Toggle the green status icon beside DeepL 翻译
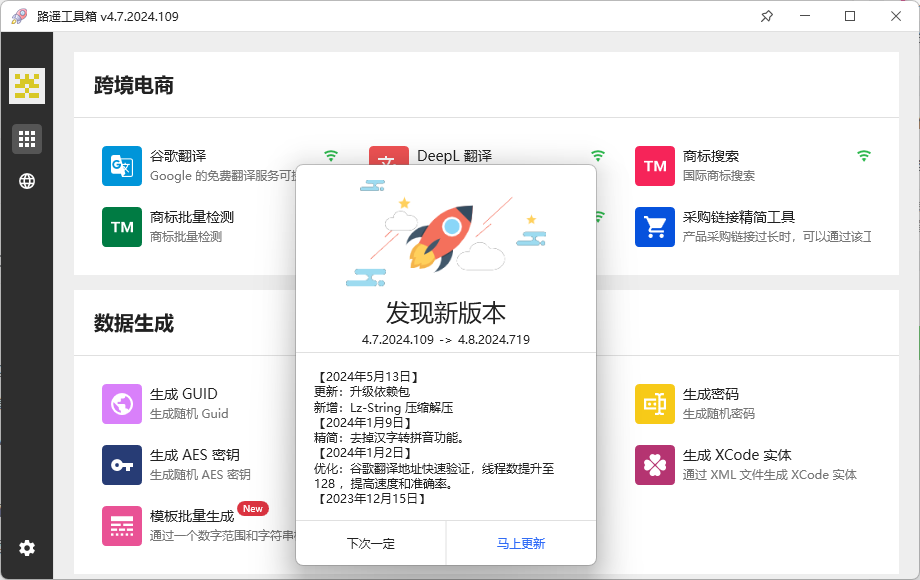The height and width of the screenshot is (580, 920). 598,157
